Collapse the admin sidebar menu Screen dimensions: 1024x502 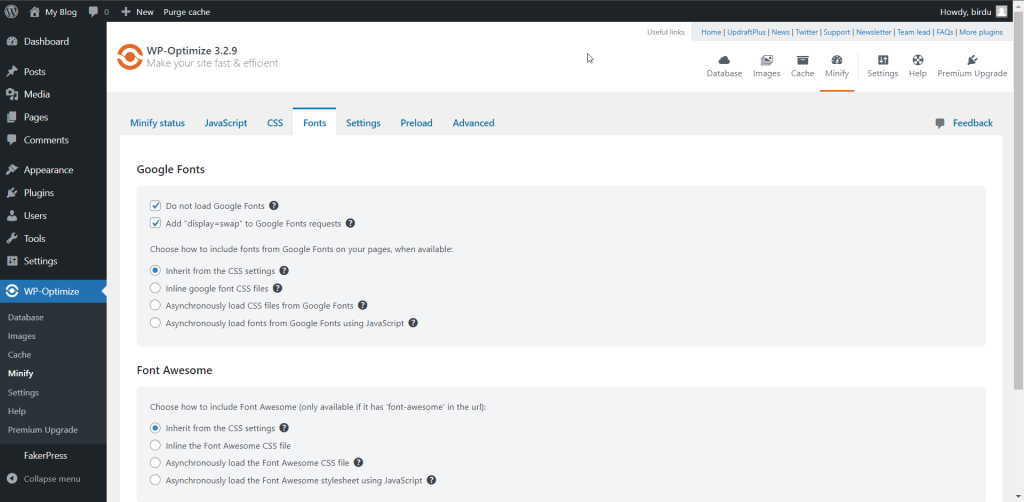pyautogui.click(x=43, y=478)
